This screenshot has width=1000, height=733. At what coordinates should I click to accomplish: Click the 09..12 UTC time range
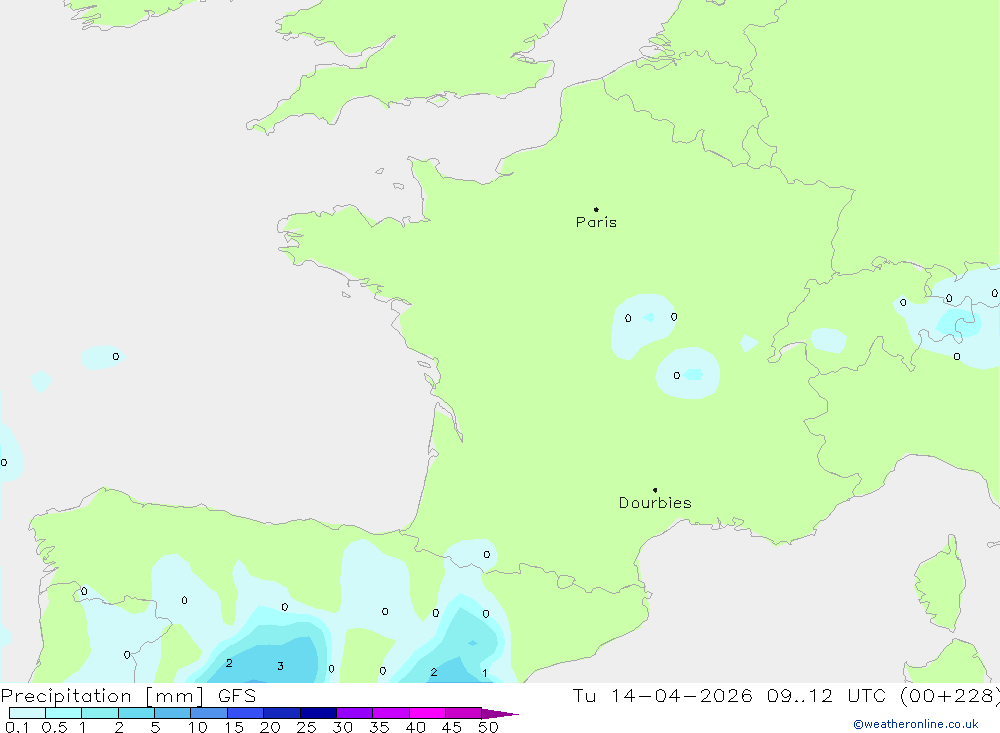[827, 695]
